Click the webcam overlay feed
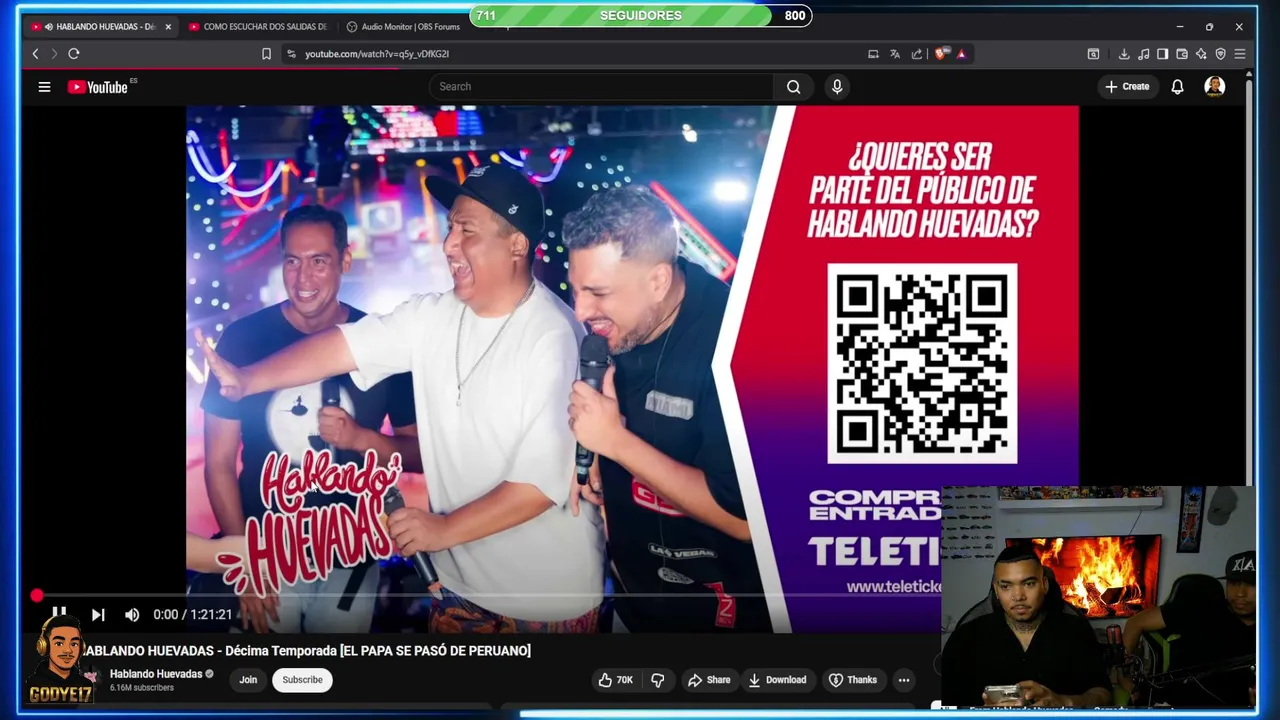The image size is (1280, 720). coord(1098,597)
